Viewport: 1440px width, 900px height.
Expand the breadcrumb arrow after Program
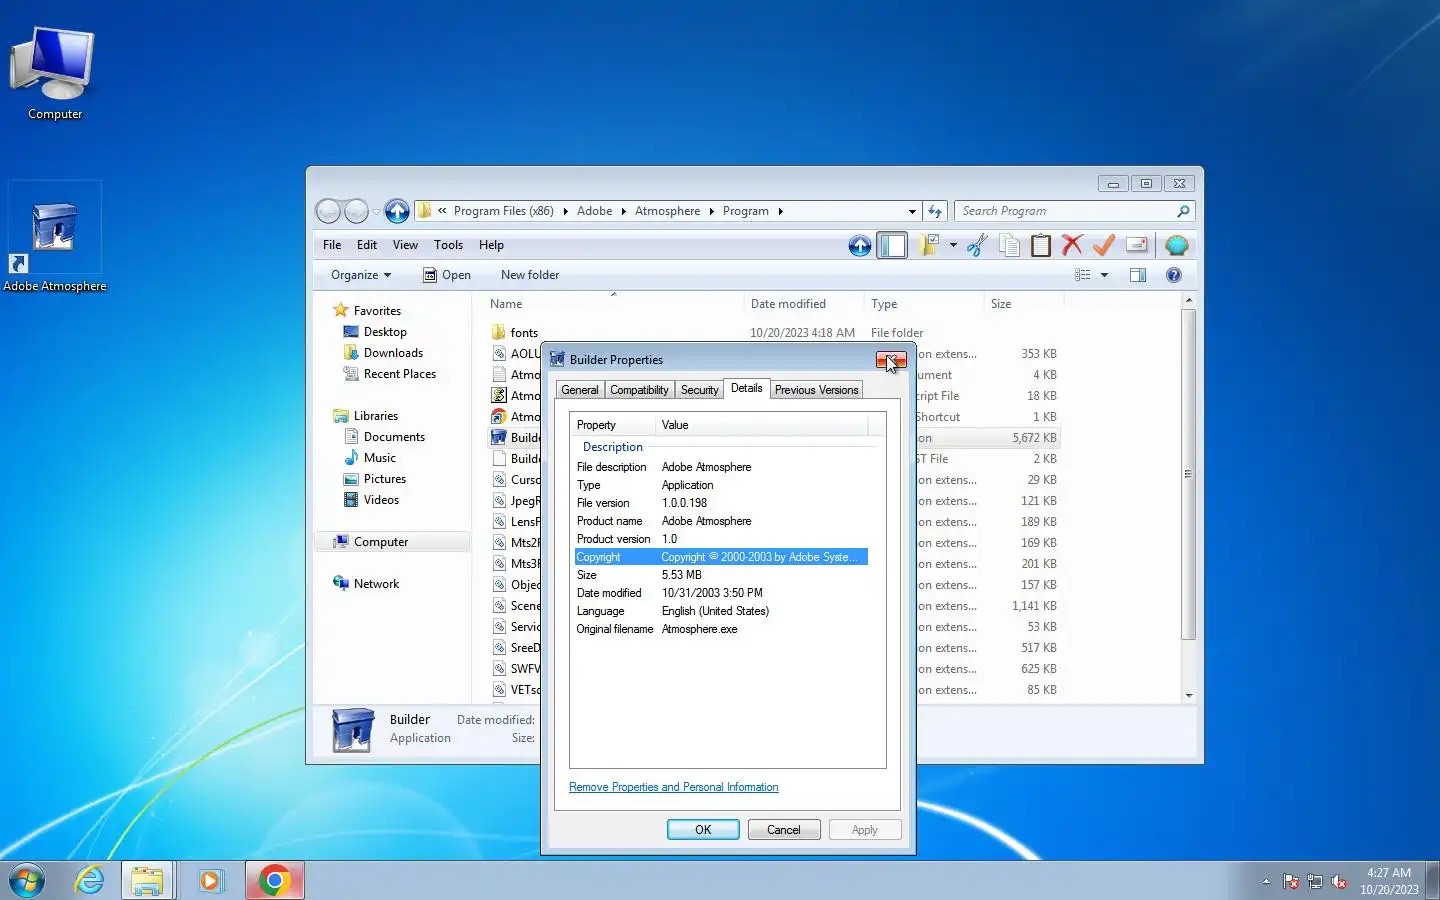click(x=780, y=211)
